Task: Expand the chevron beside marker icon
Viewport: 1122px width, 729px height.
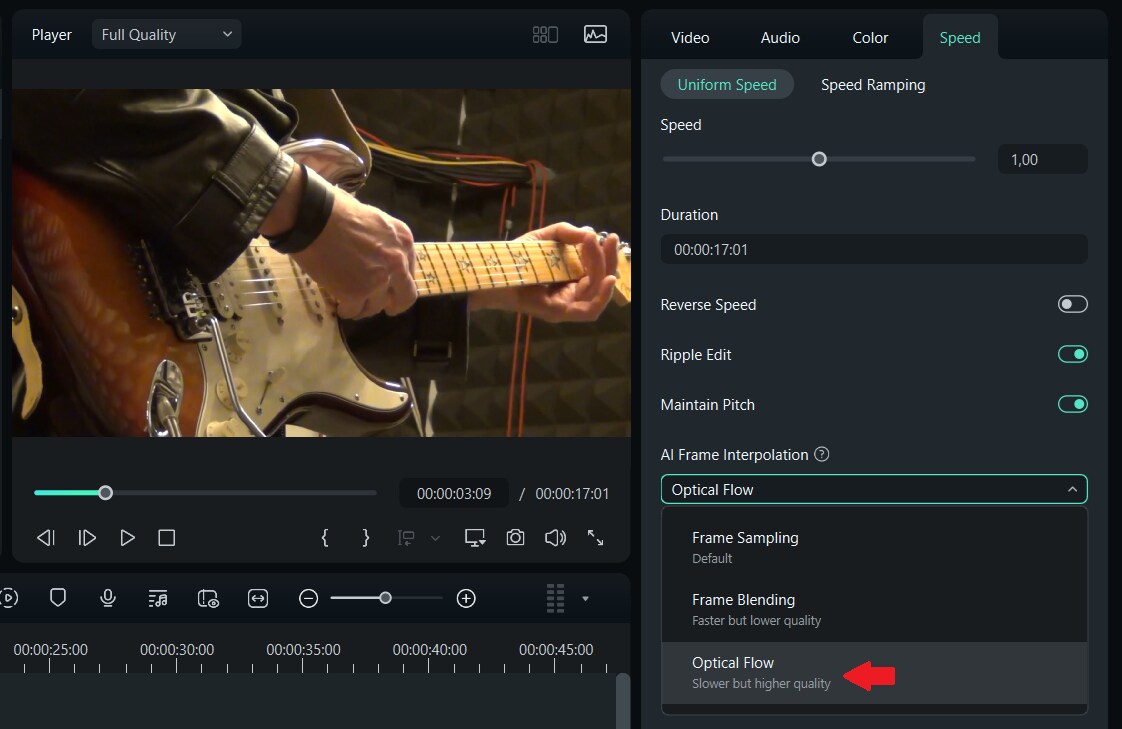Action: pos(435,538)
